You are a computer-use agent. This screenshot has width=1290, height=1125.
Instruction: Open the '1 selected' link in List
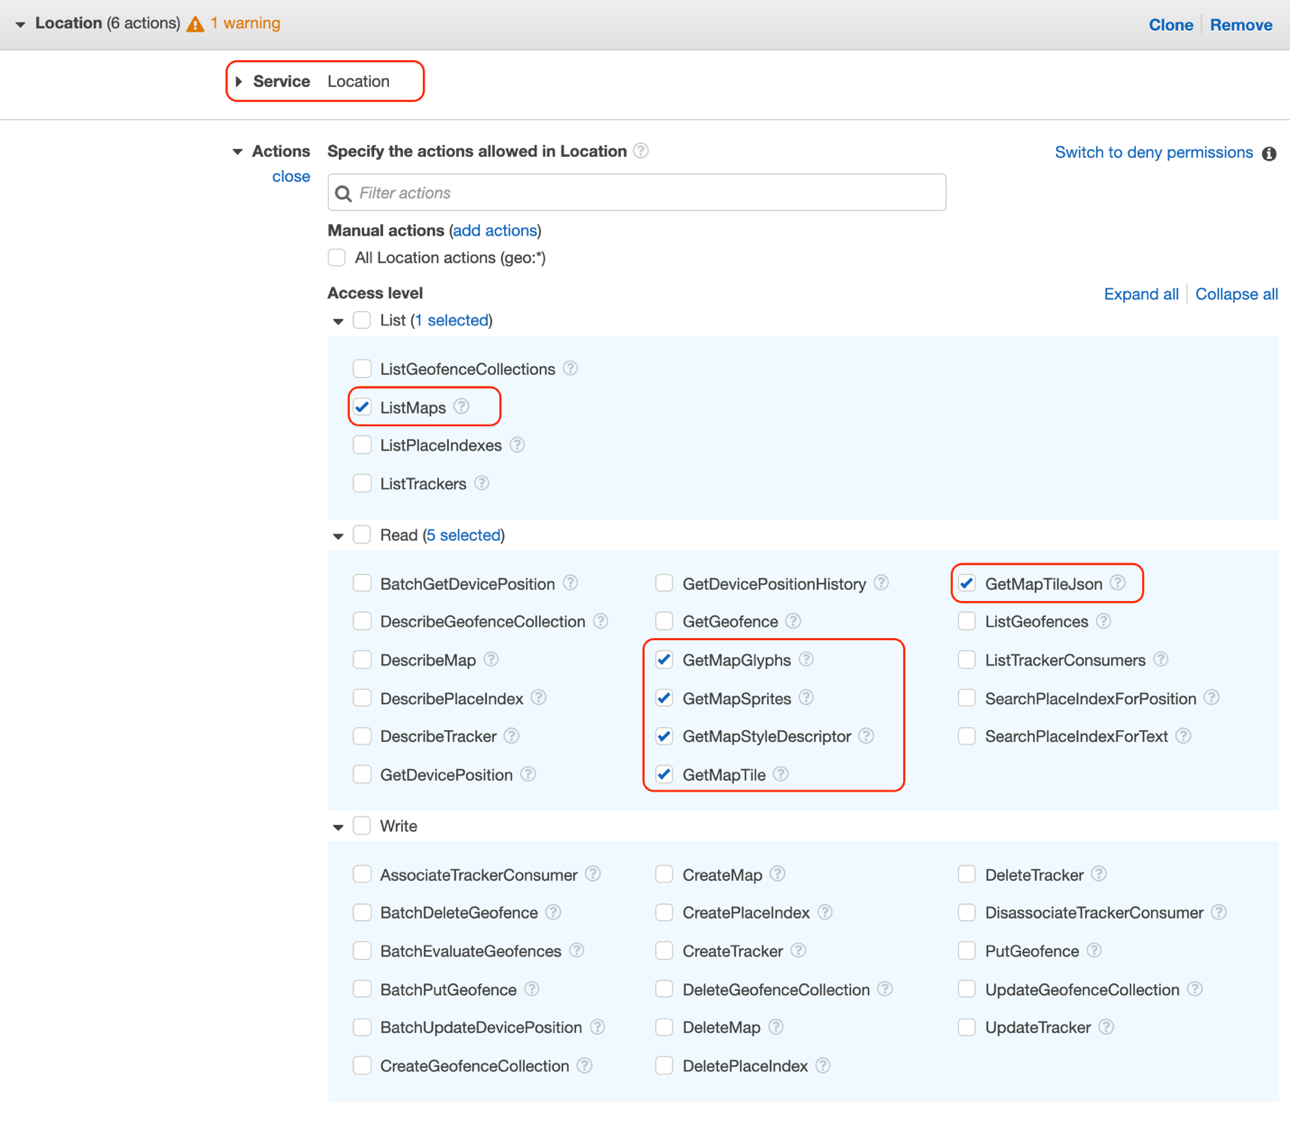[x=452, y=320]
